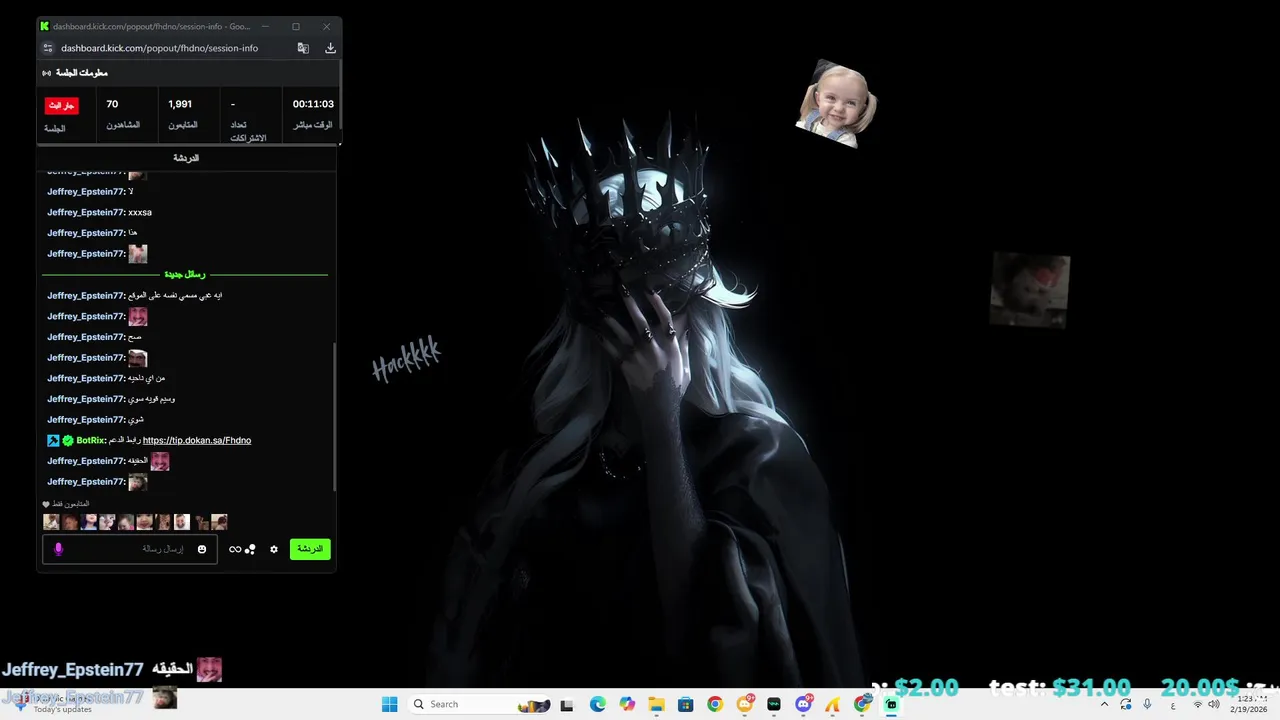Click the Kick dashboard taskbar icon
Image resolution: width=1280 pixels, height=720 pixels.
point(891,704)
